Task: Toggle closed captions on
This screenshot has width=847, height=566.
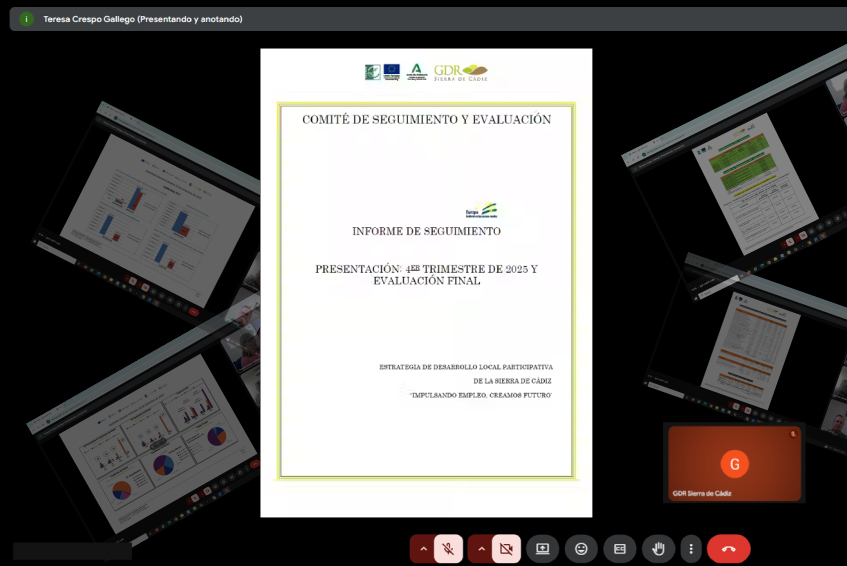Action: tap(619, 548)
